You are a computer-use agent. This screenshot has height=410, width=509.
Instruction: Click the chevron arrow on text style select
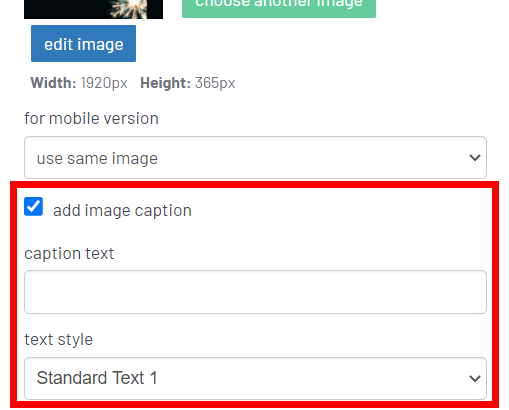click(x=474, y=378)
